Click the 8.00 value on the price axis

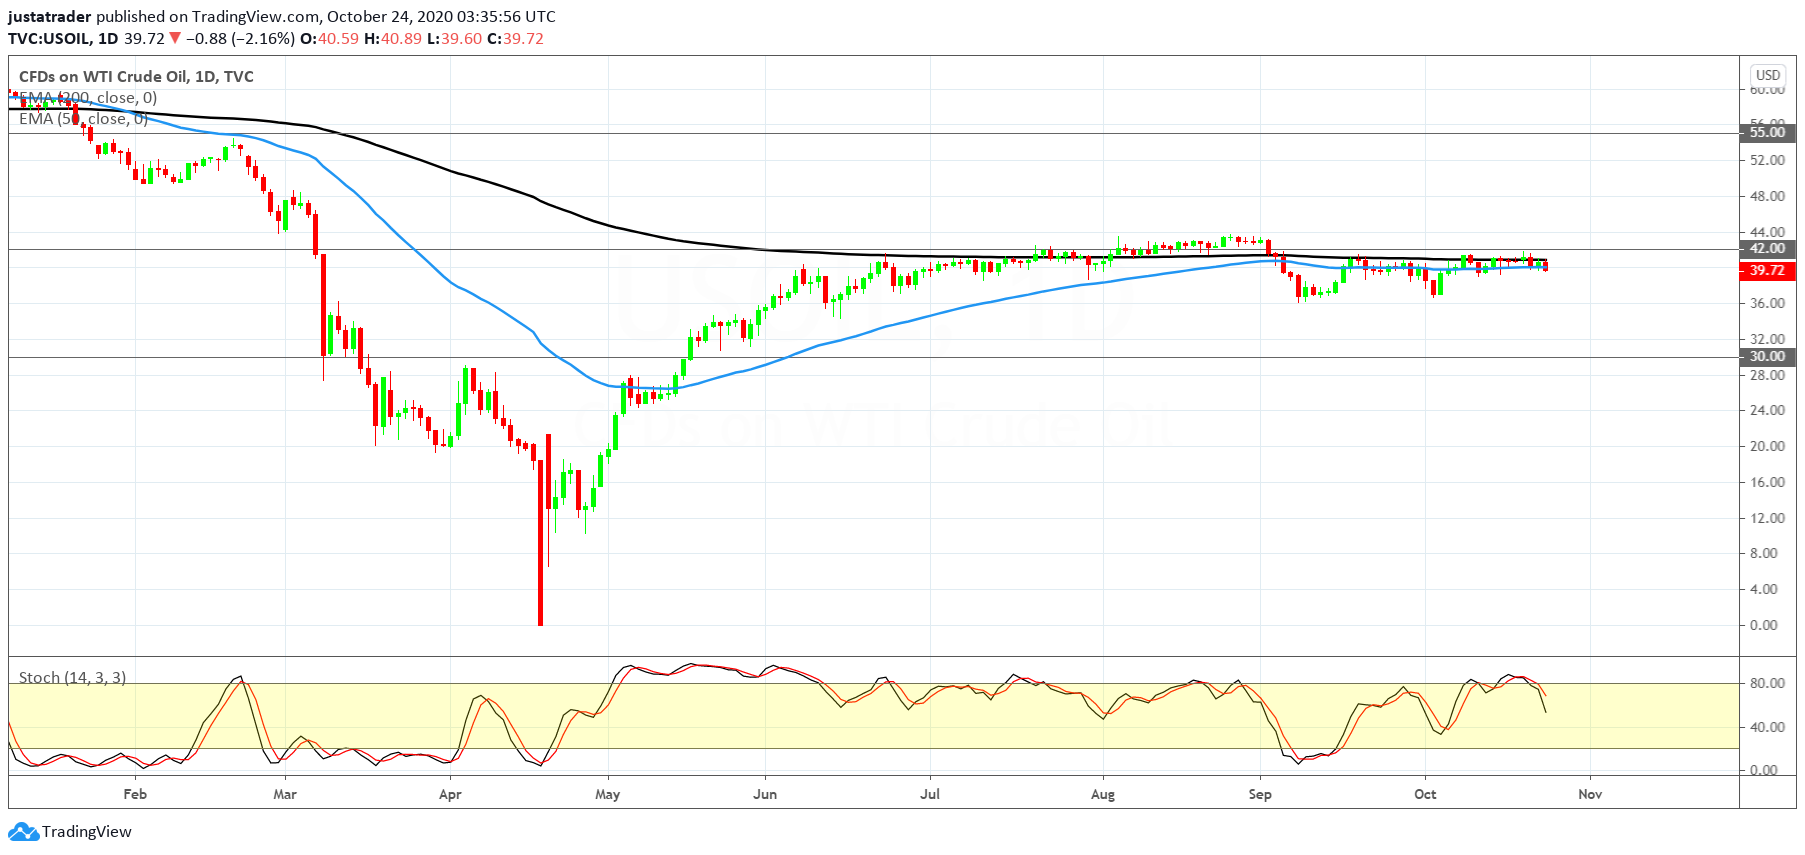1764,553
